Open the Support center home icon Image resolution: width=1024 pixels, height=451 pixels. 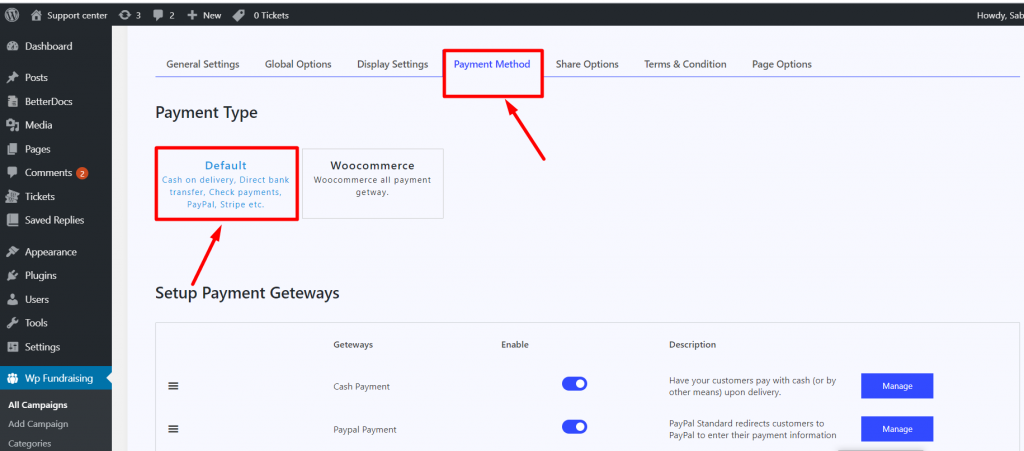tap(36, 15)
